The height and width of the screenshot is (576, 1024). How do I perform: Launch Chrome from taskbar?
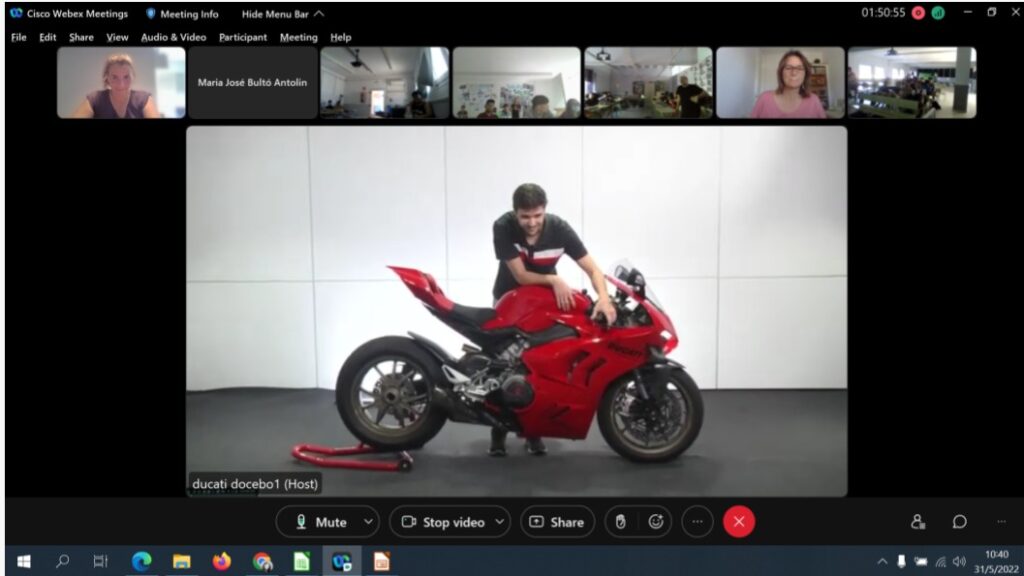(262, 561)
